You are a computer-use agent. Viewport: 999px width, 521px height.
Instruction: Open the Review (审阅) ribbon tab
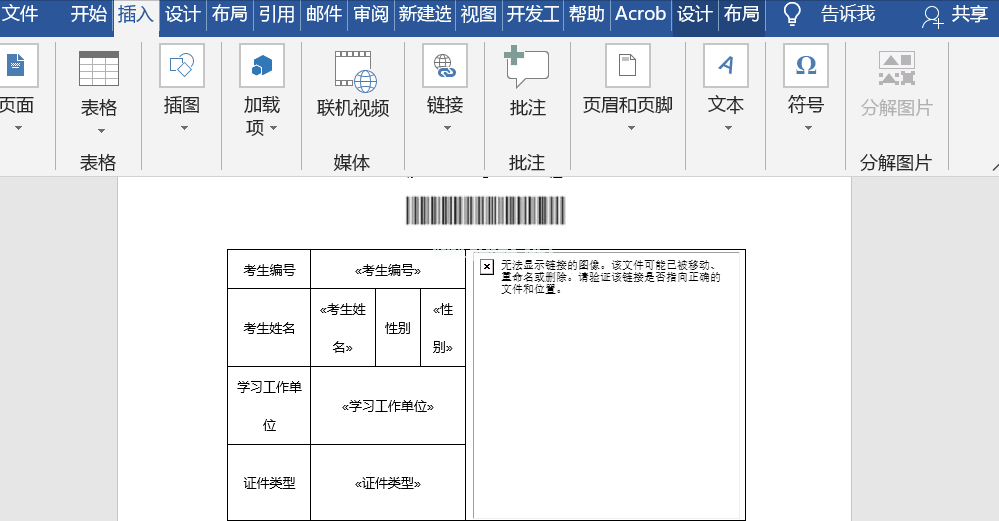(369, 14)
